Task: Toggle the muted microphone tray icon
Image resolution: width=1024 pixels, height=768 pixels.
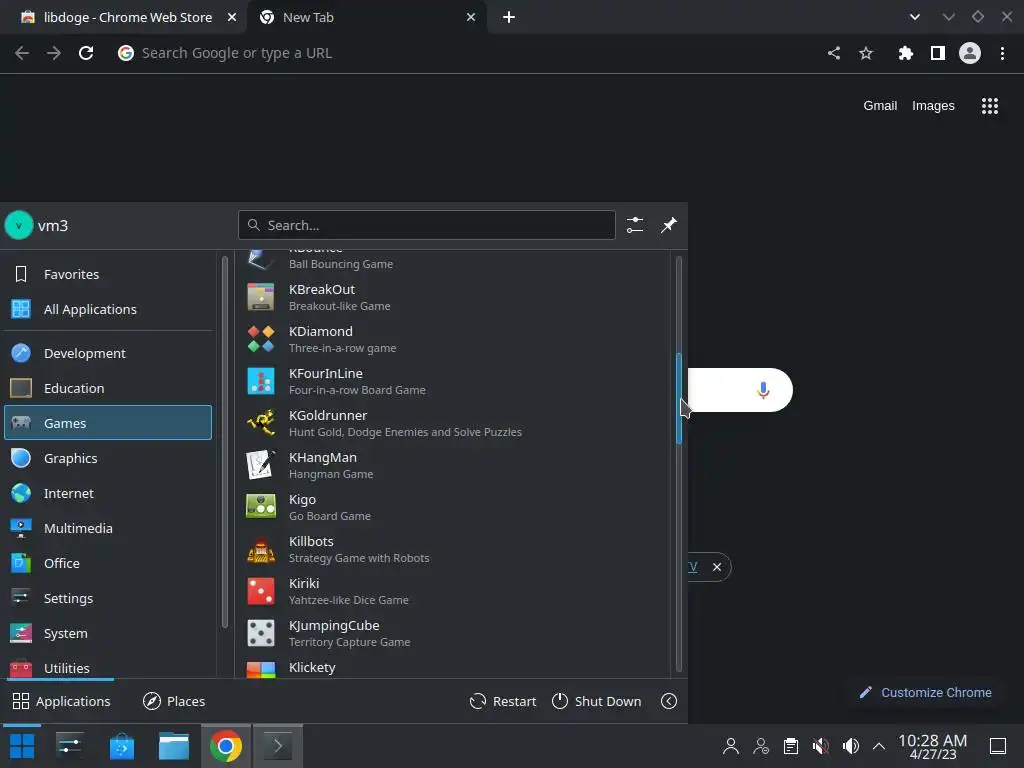Action: point(820,746)
